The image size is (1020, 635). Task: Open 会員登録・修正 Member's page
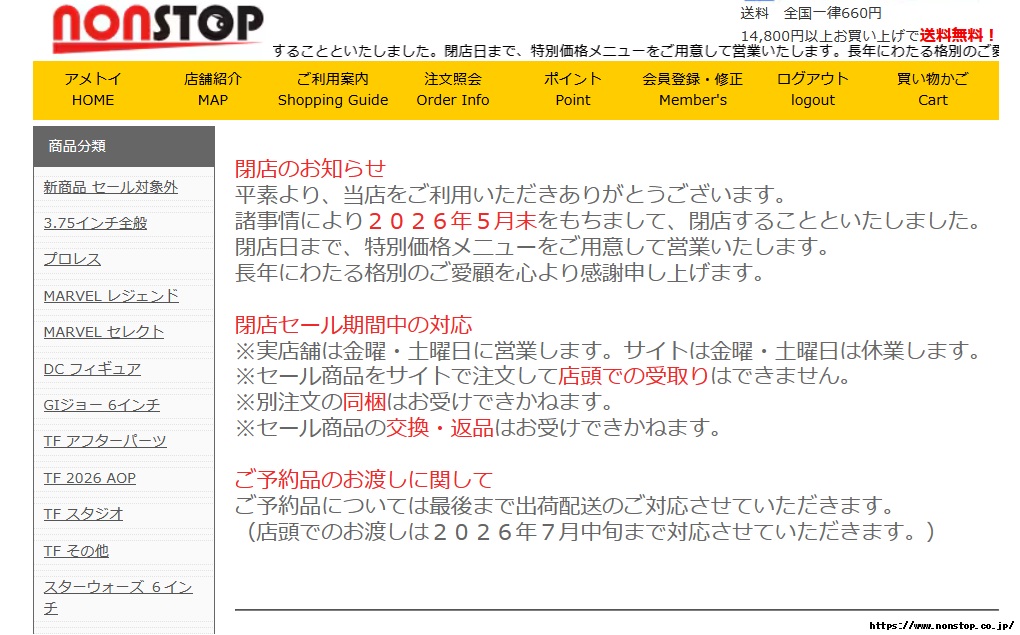coord(693,90)
